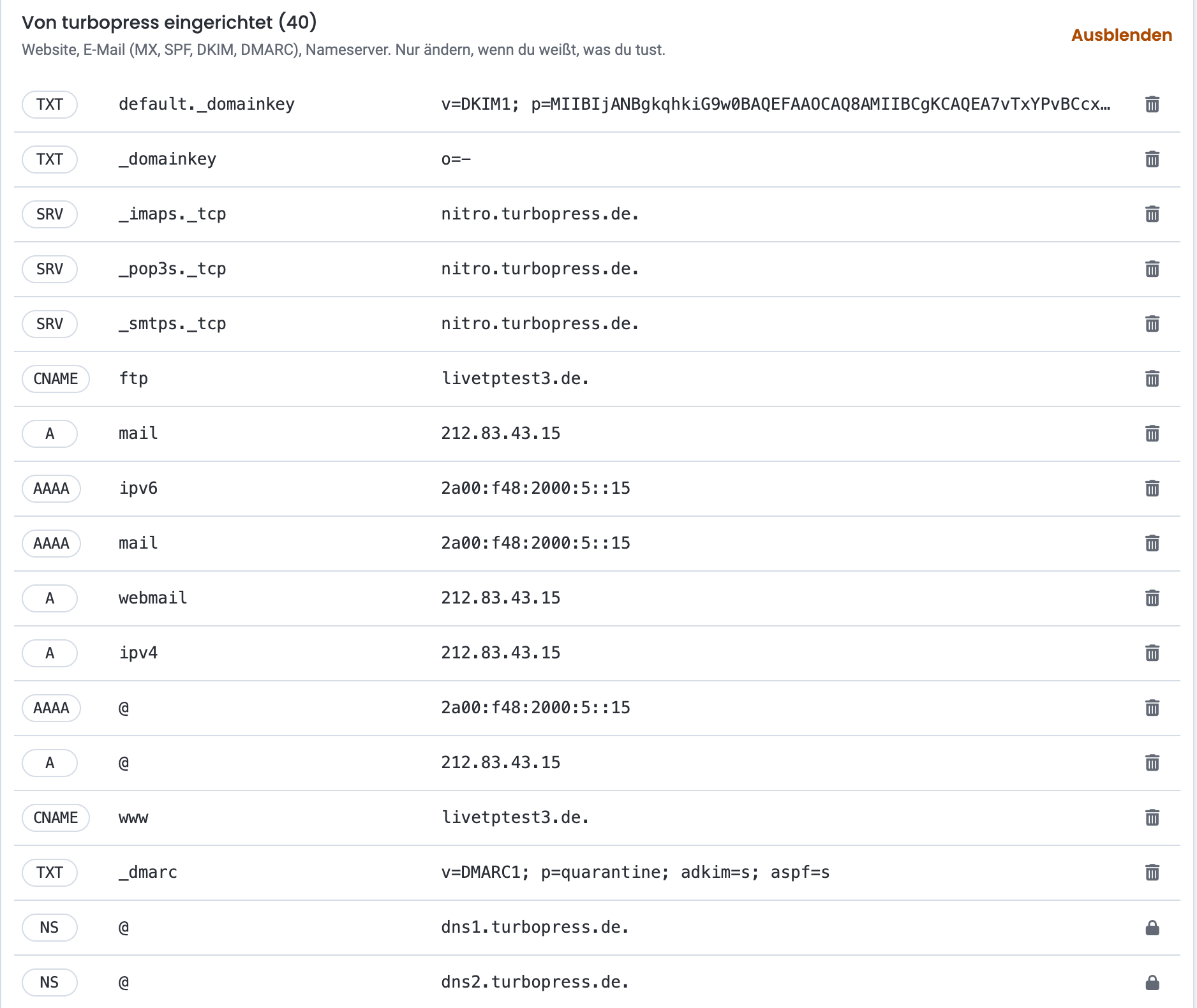Delete the webmail A record
This screenshot has height=1008, width=1197.
pos(1152,598)
